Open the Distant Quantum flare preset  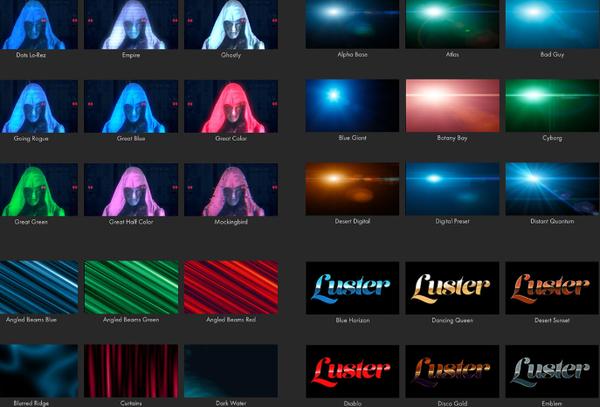553,189
